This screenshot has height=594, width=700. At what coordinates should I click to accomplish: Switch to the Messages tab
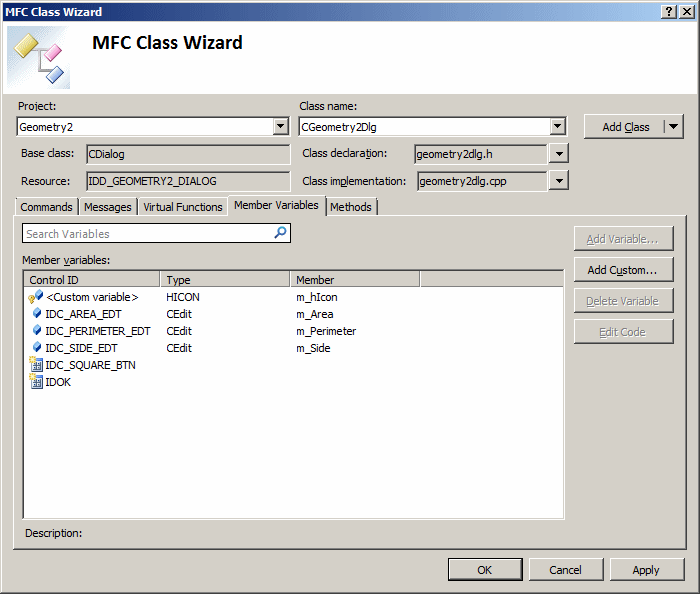(x=108, y=207)
